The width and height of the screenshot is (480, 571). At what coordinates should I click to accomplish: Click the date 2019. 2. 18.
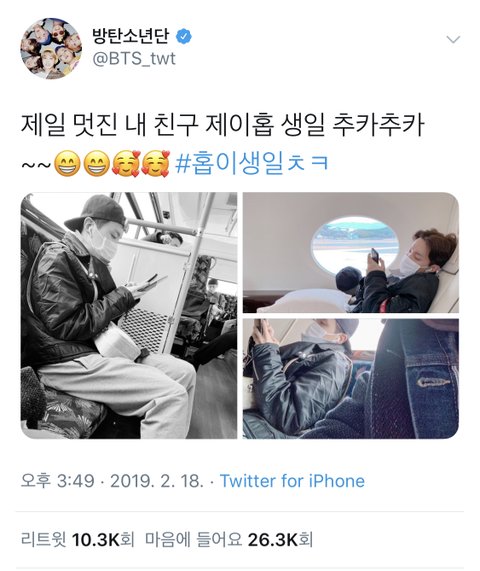point(157,481)
